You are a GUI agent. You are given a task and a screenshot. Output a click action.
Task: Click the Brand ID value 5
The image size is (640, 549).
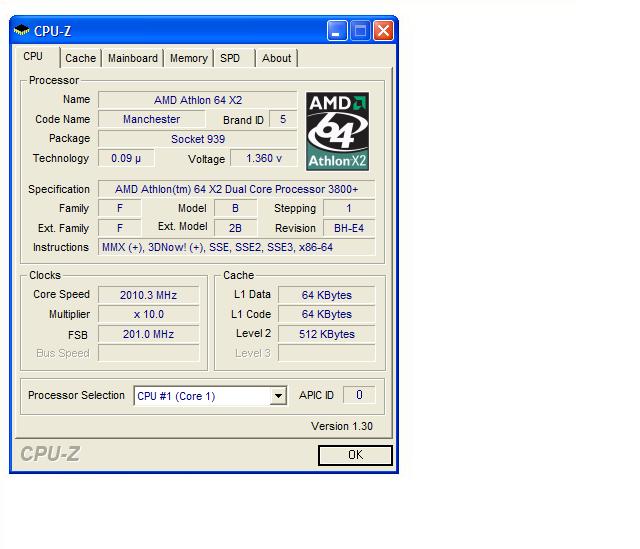(283, 119)
